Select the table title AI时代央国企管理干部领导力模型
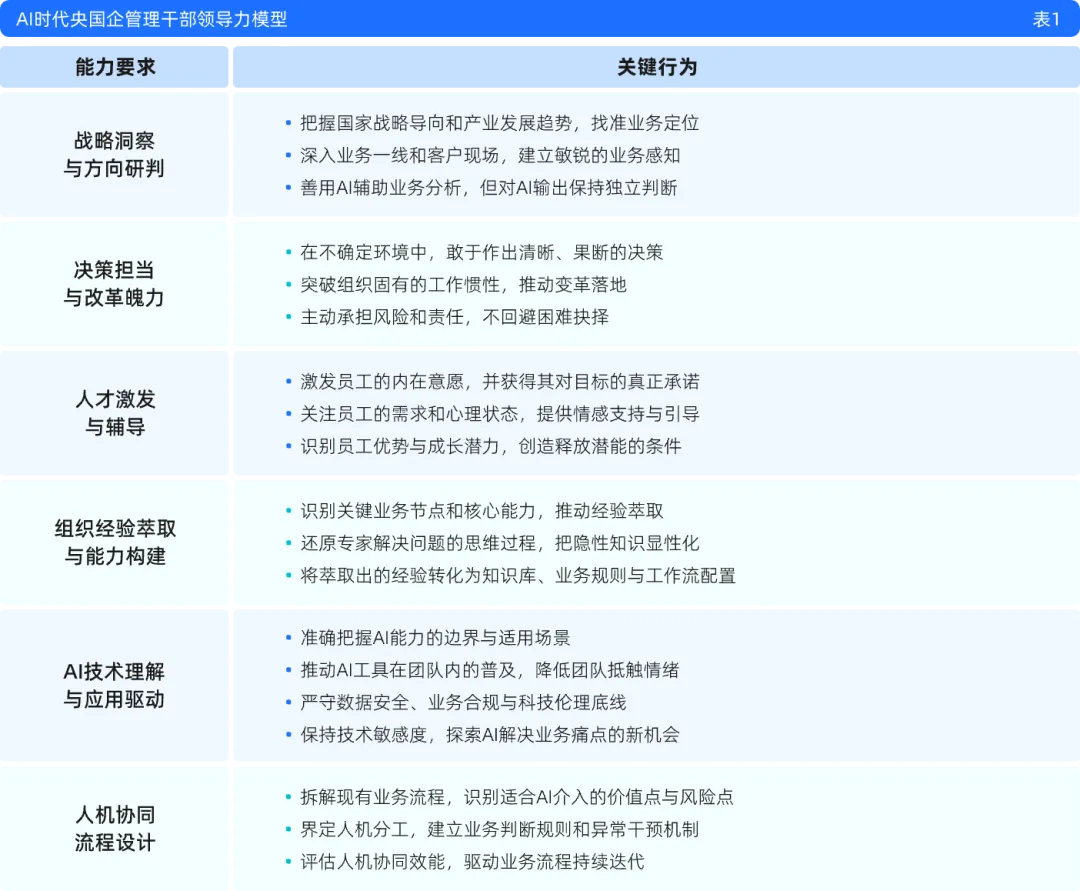1080x891 pixels. pos(152,19)
